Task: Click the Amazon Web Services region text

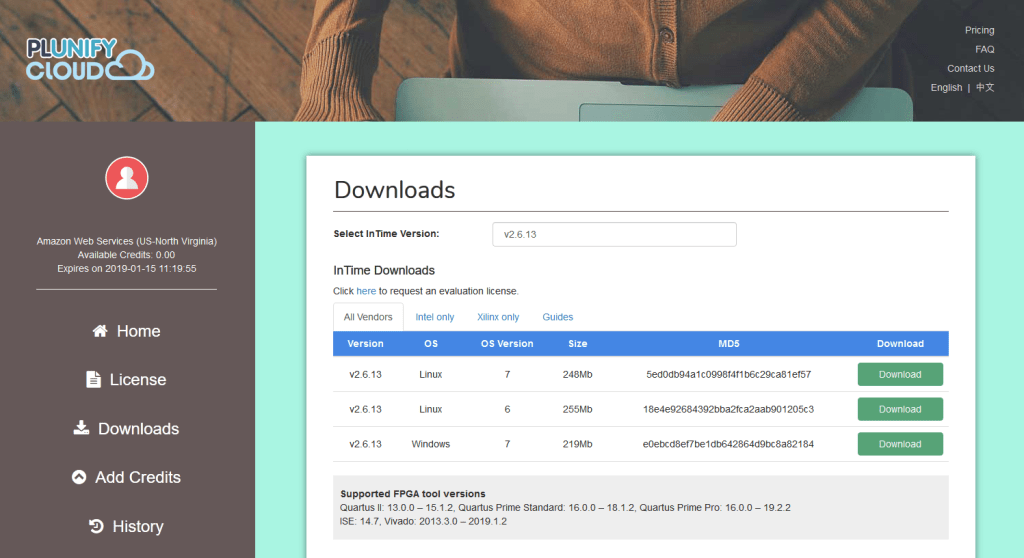Action: (126, 241)
